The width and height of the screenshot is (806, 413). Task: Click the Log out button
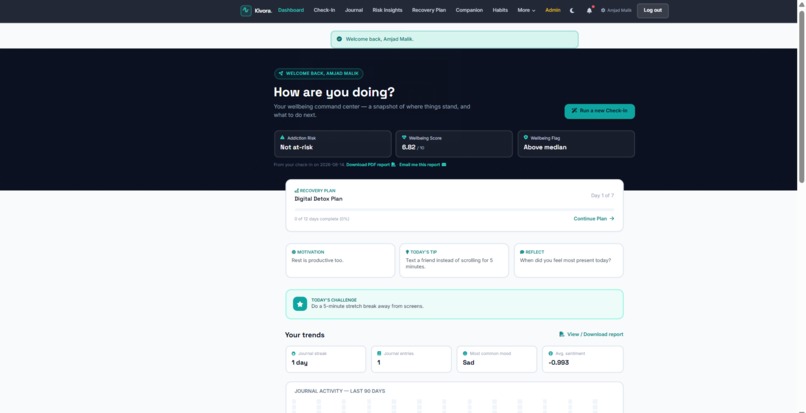coord(652,10)
